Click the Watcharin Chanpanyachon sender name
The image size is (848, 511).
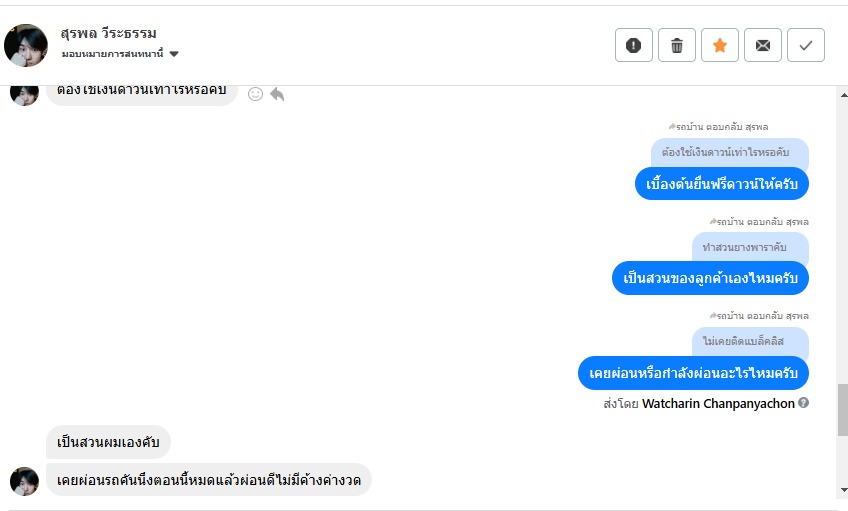coord(718,403)
